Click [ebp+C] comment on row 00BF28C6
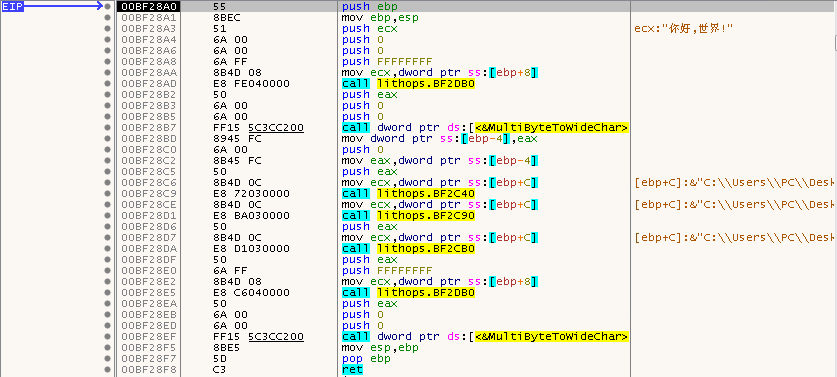Screen dimensions: 837x377 pyautogui.click(x=734, y=183)
